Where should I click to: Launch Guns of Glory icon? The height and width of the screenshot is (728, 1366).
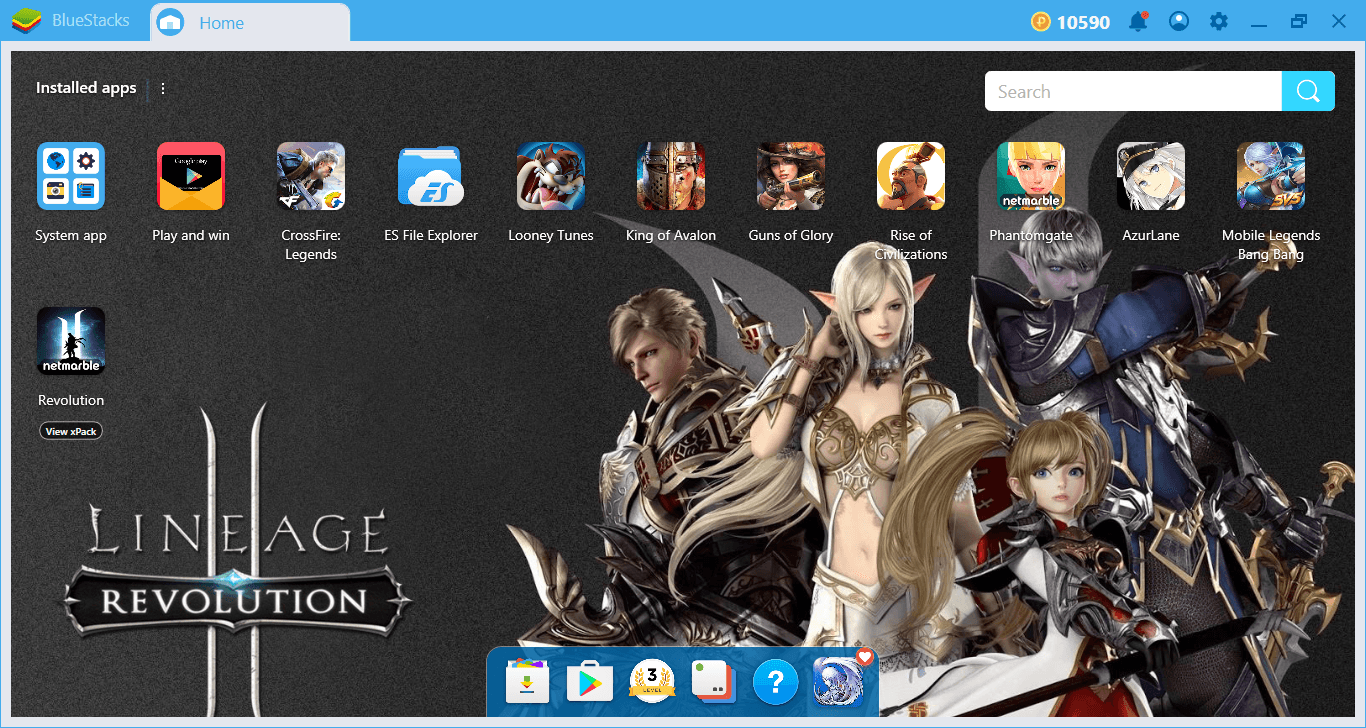pos(791,176)
